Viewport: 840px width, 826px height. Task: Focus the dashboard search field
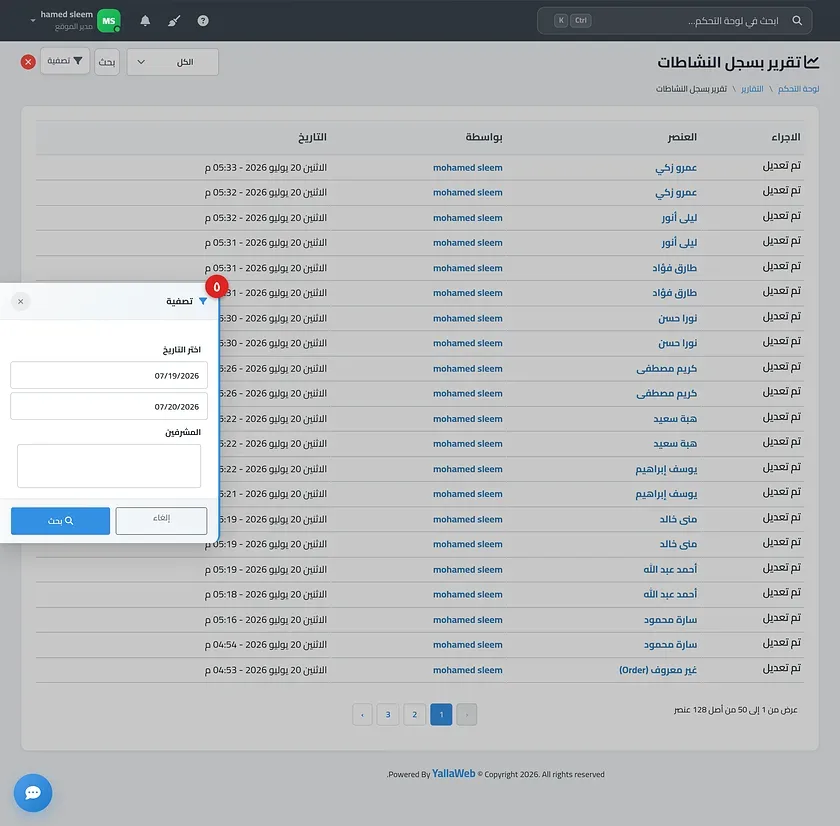click(x=674, y=20)
